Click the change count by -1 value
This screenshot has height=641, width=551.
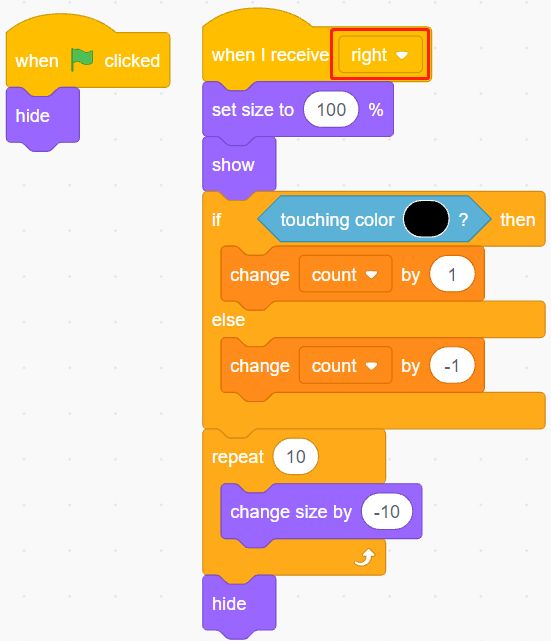pyautogui.click(x=452, y=366)
